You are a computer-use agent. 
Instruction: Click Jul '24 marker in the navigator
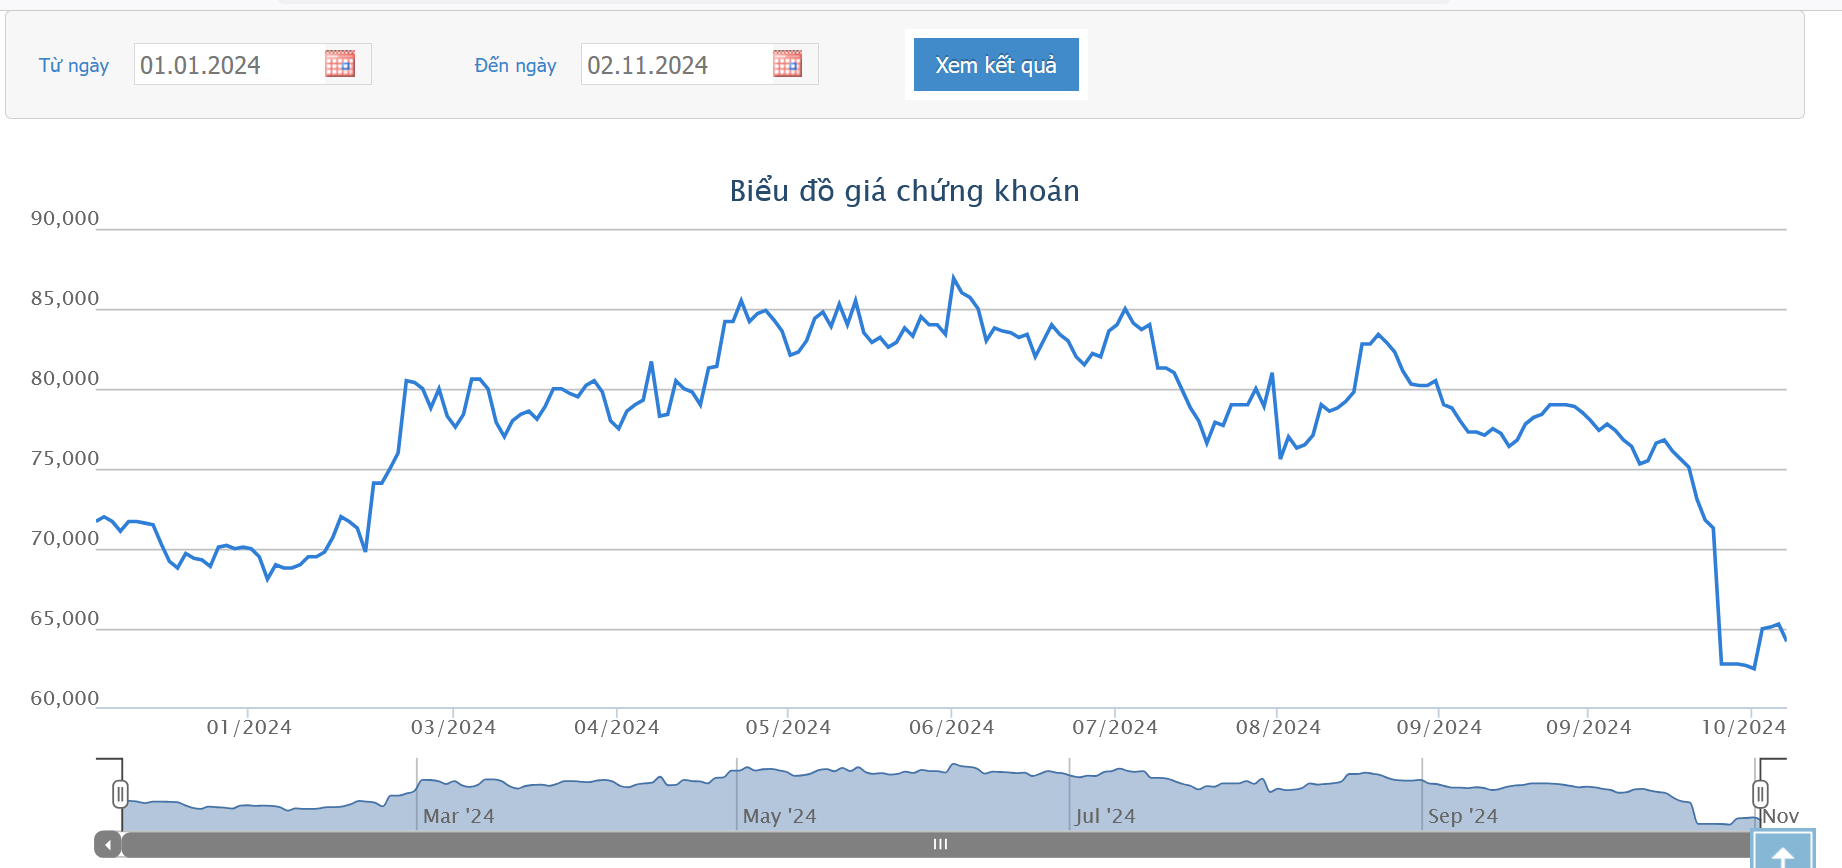(x=1105, y=816)
